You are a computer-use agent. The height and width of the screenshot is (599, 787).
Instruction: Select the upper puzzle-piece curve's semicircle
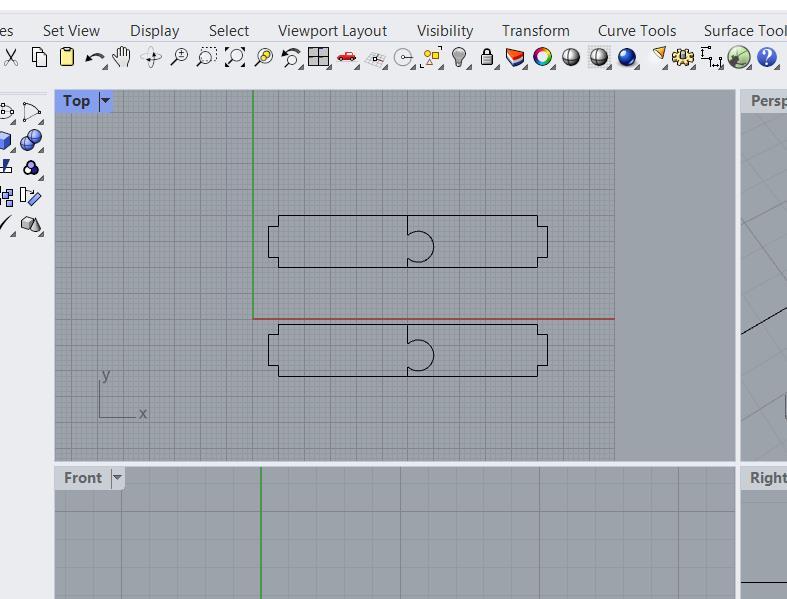[x=433, y=247]
